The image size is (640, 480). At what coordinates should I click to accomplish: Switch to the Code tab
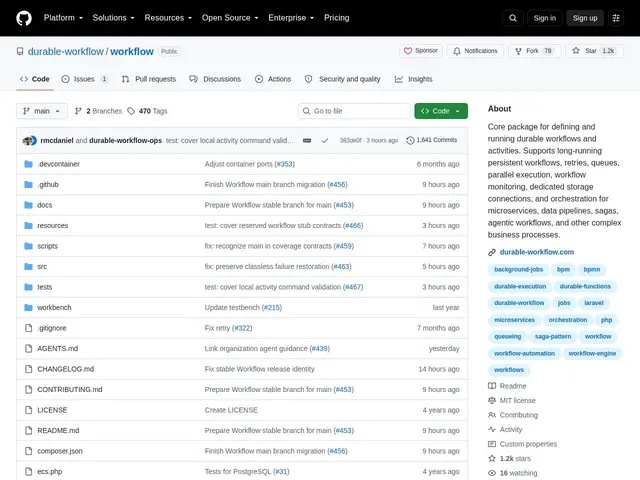[x=35, y=79]
